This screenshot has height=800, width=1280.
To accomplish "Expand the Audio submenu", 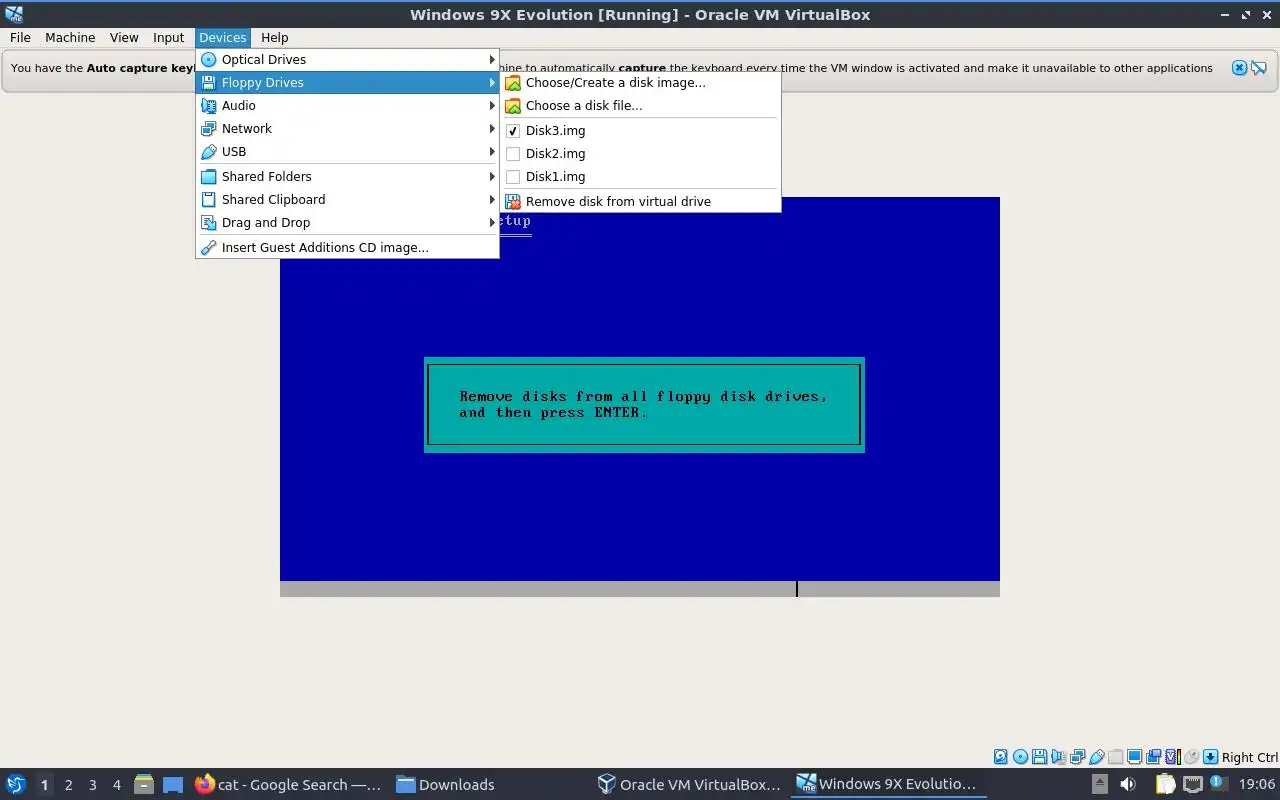I will (x=347, y=105).
